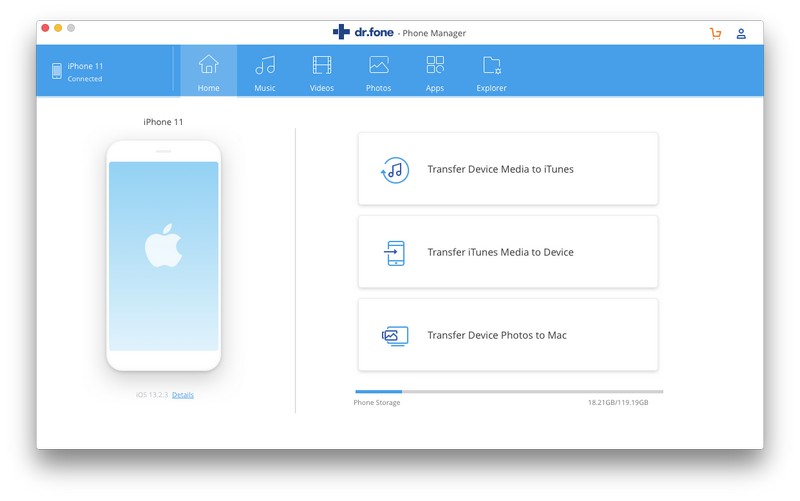Click the iOS 13.2.3 version text
Image resolution: width=800 pixels, height=501 pixels.
tap(152, 395)
